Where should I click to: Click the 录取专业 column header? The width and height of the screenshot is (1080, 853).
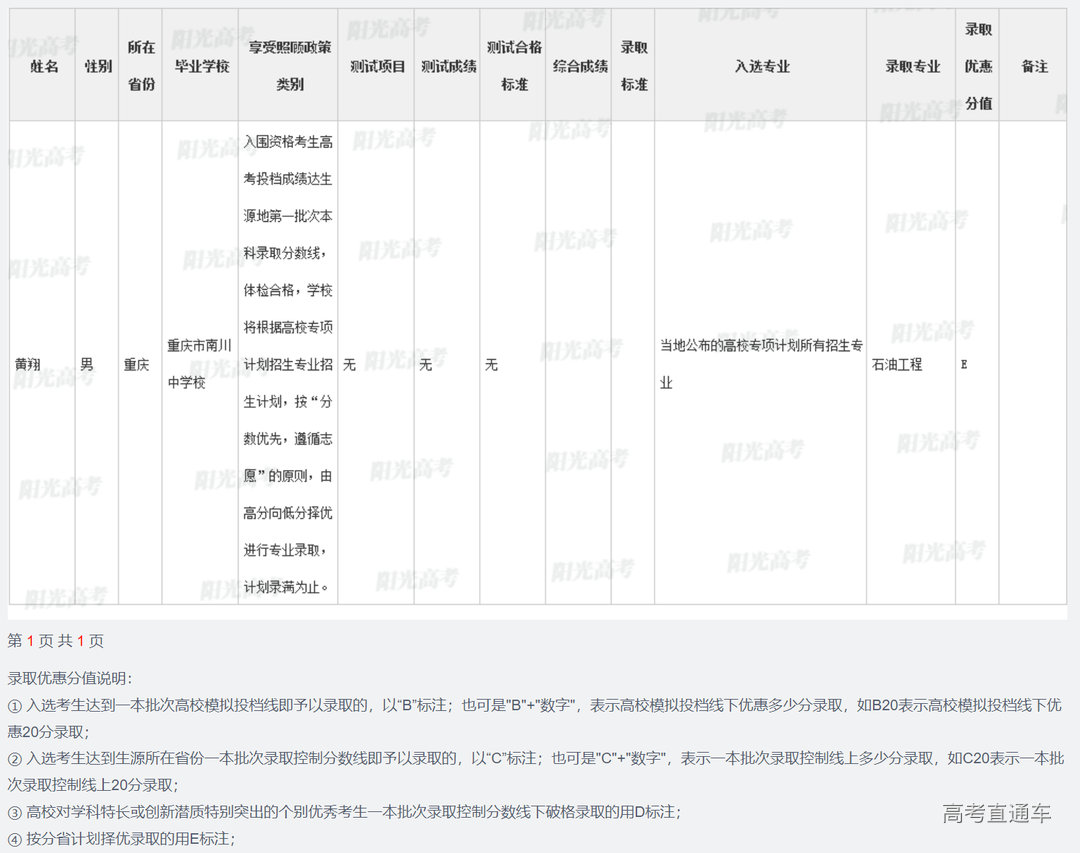[912, 66]
